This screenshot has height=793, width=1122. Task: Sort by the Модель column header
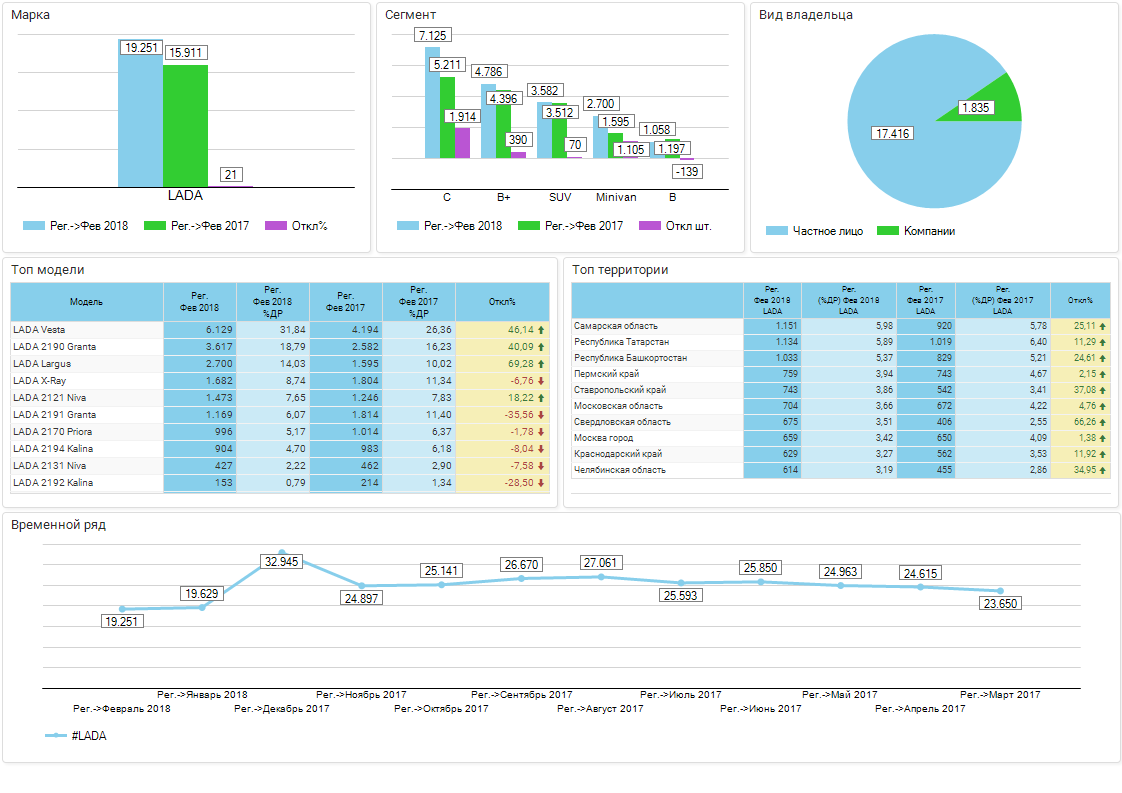(x=86, y=302)
